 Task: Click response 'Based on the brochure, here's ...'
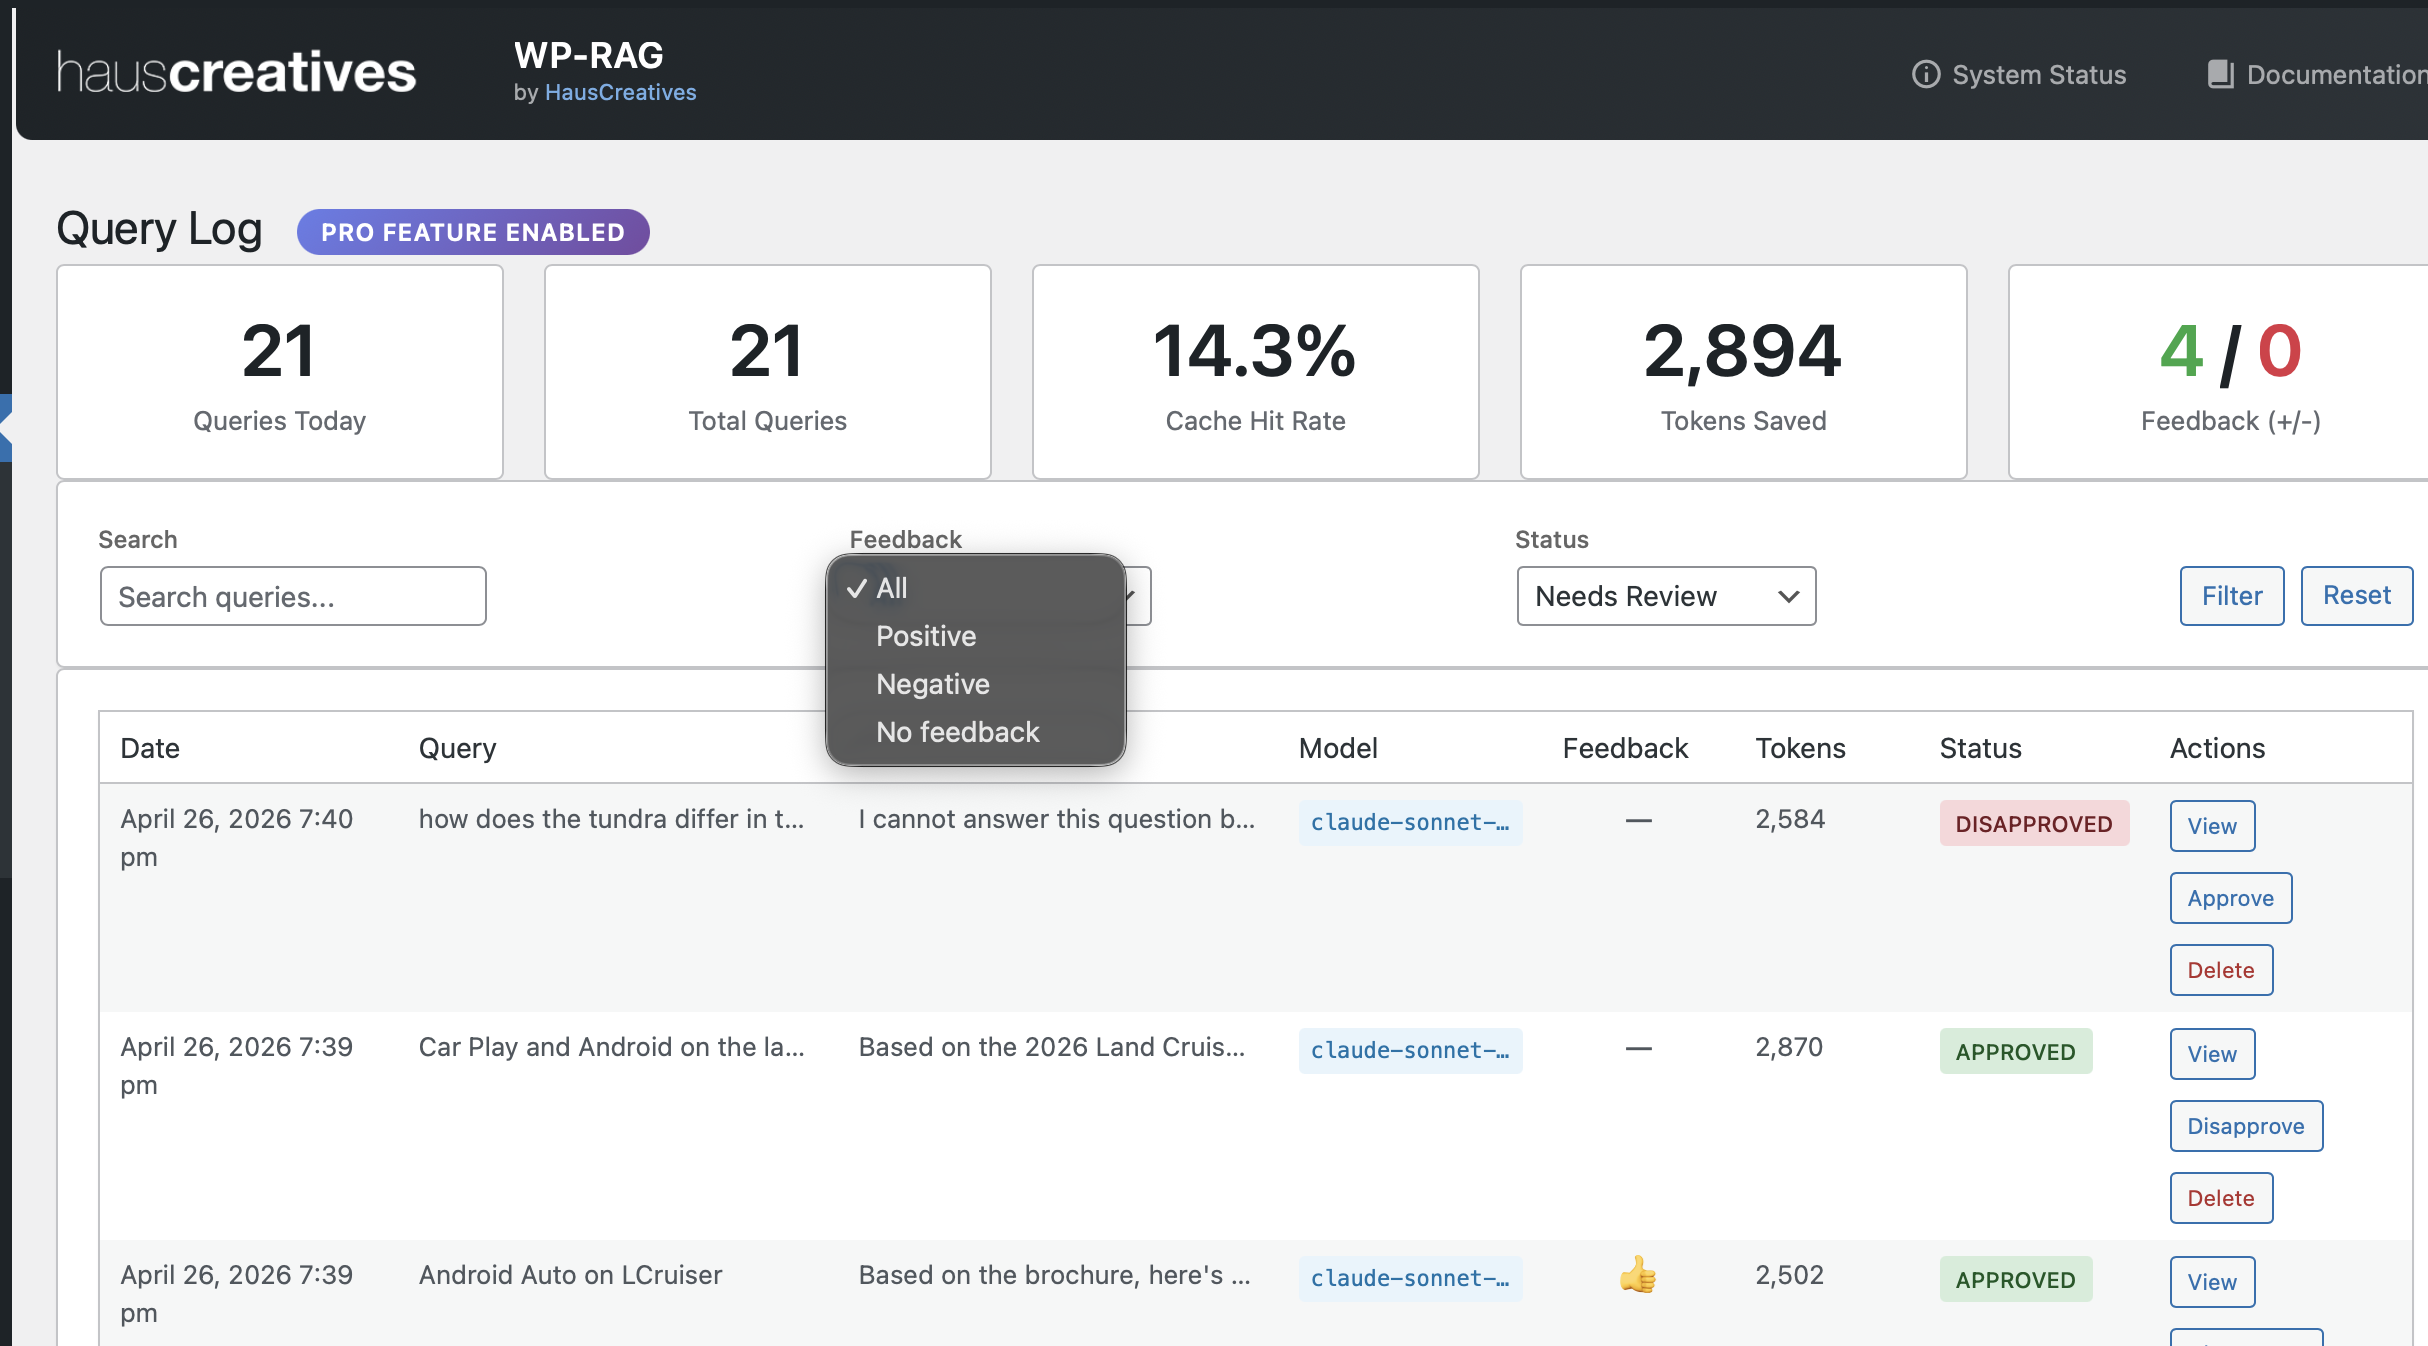point(1055,1275)
